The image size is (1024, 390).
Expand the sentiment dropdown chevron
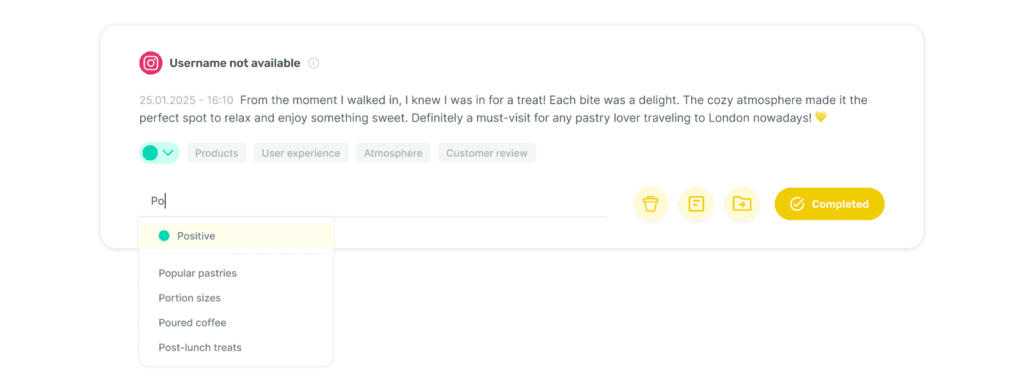(x=168, y=153)
